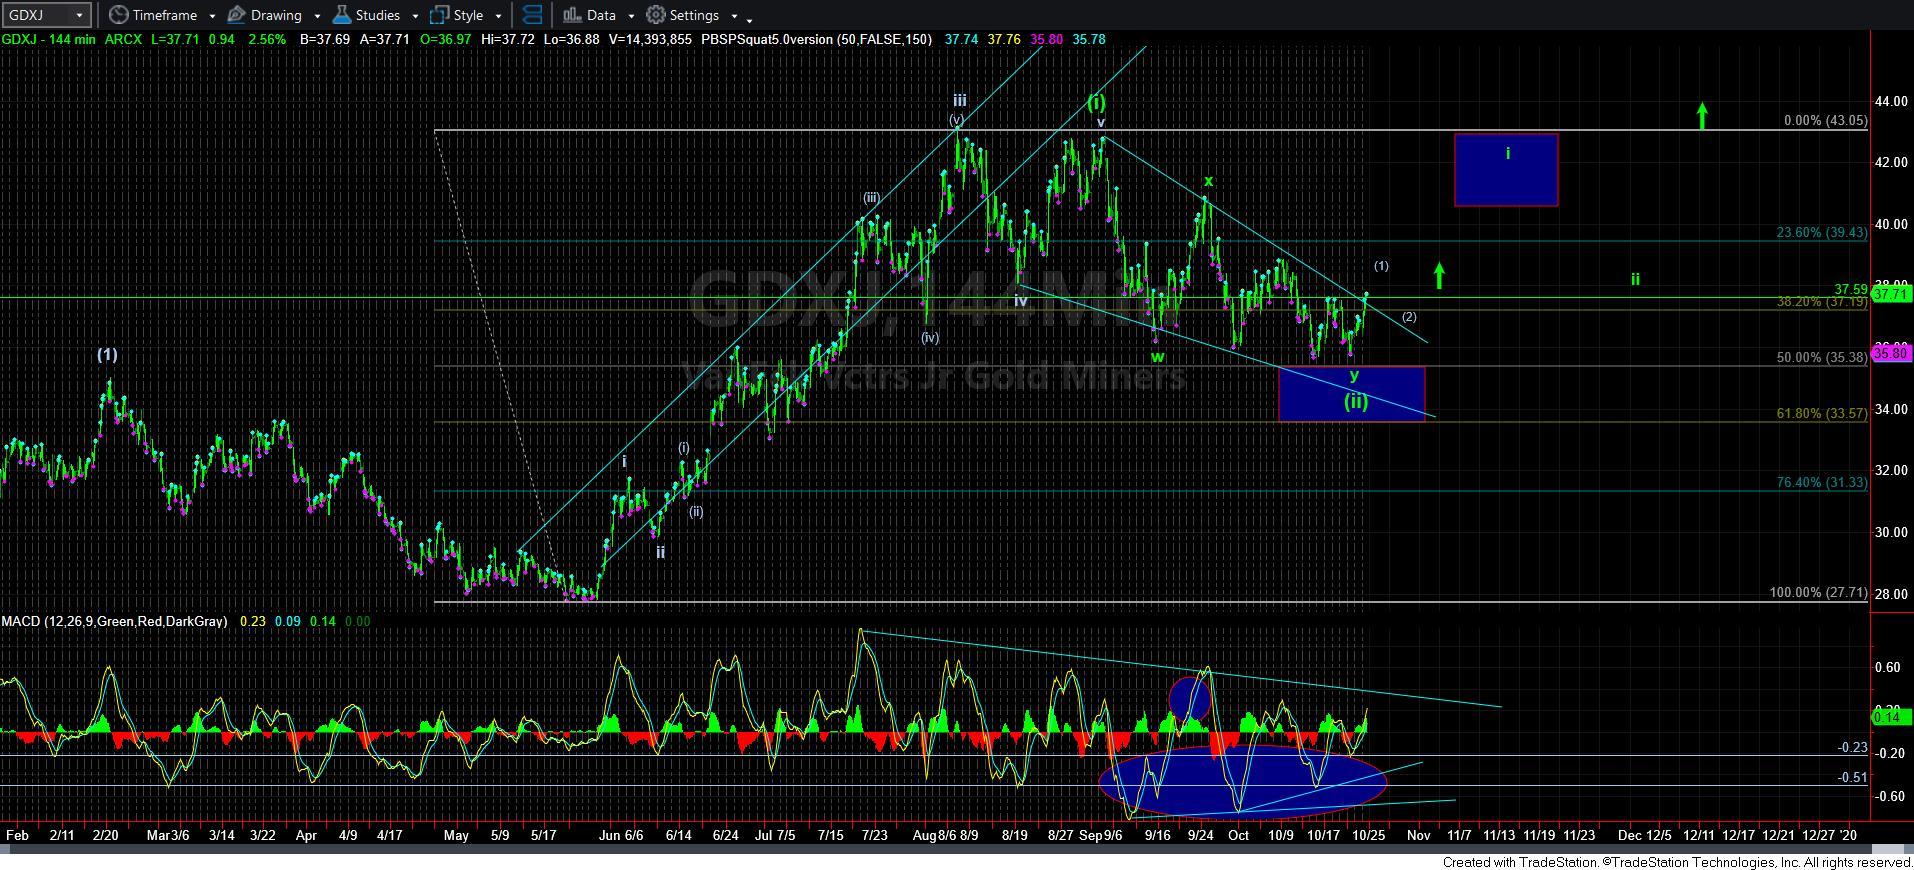The width and height of the screenshot is (1914, 870).
Task: Open the Studies menu
Action: (378, 15)
